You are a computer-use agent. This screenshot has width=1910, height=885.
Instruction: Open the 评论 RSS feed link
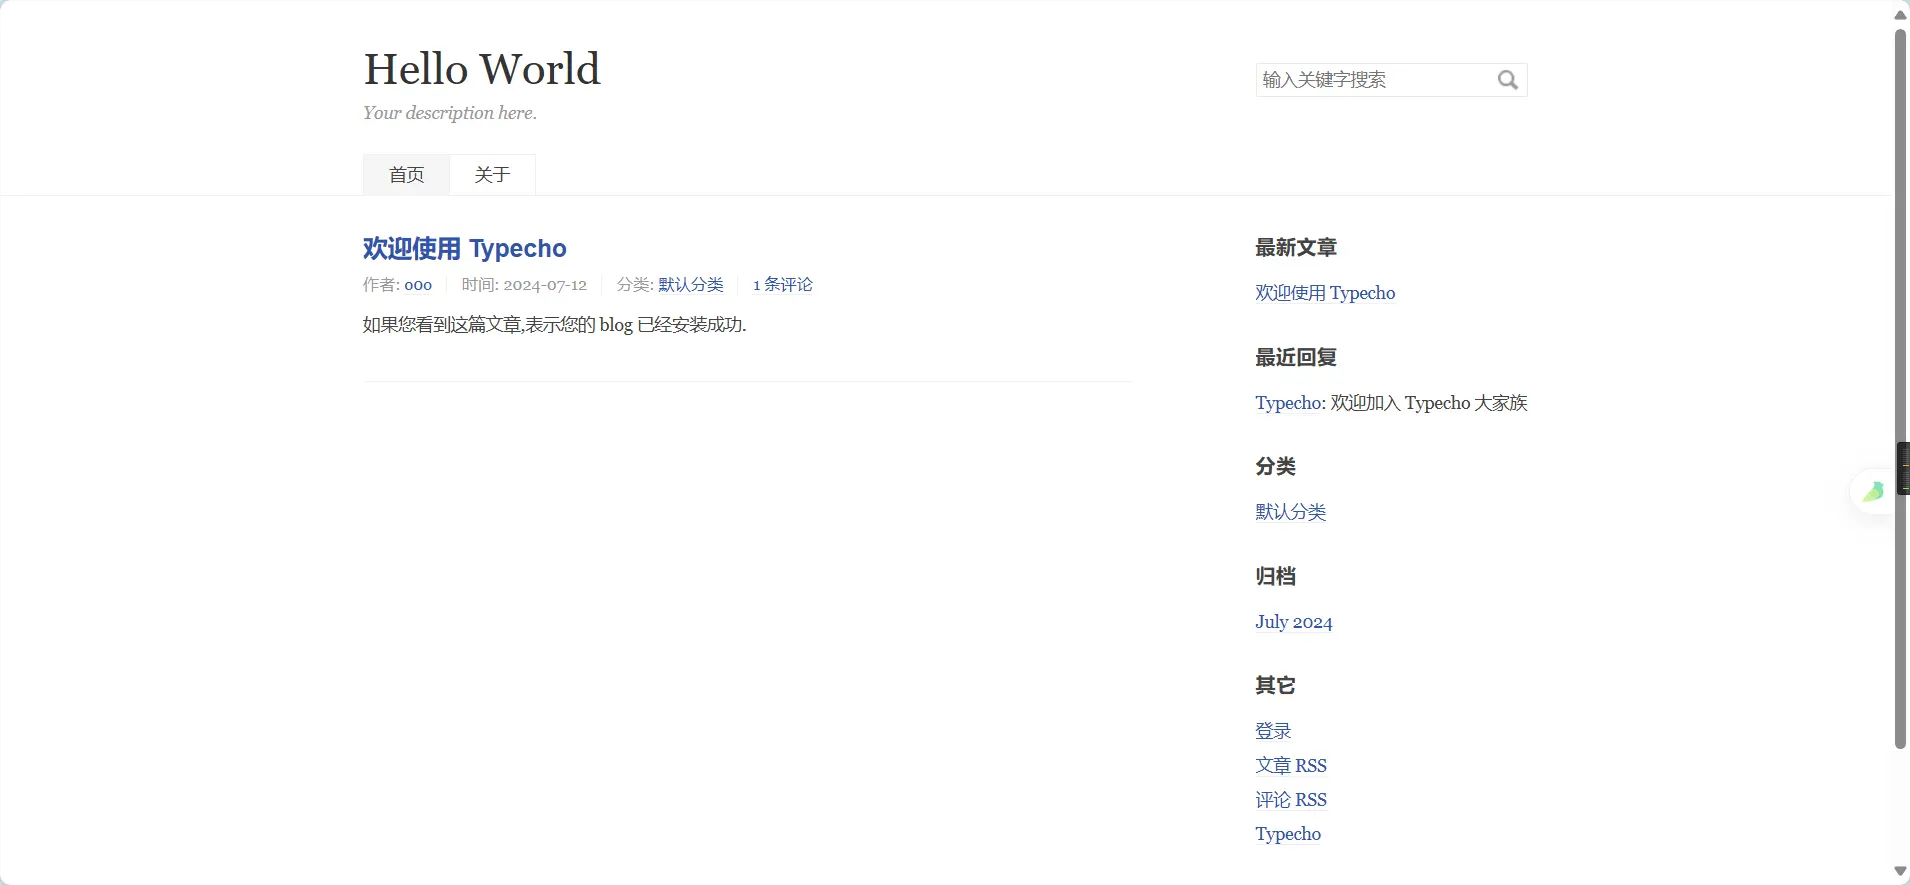click(x=1291, y=800)
